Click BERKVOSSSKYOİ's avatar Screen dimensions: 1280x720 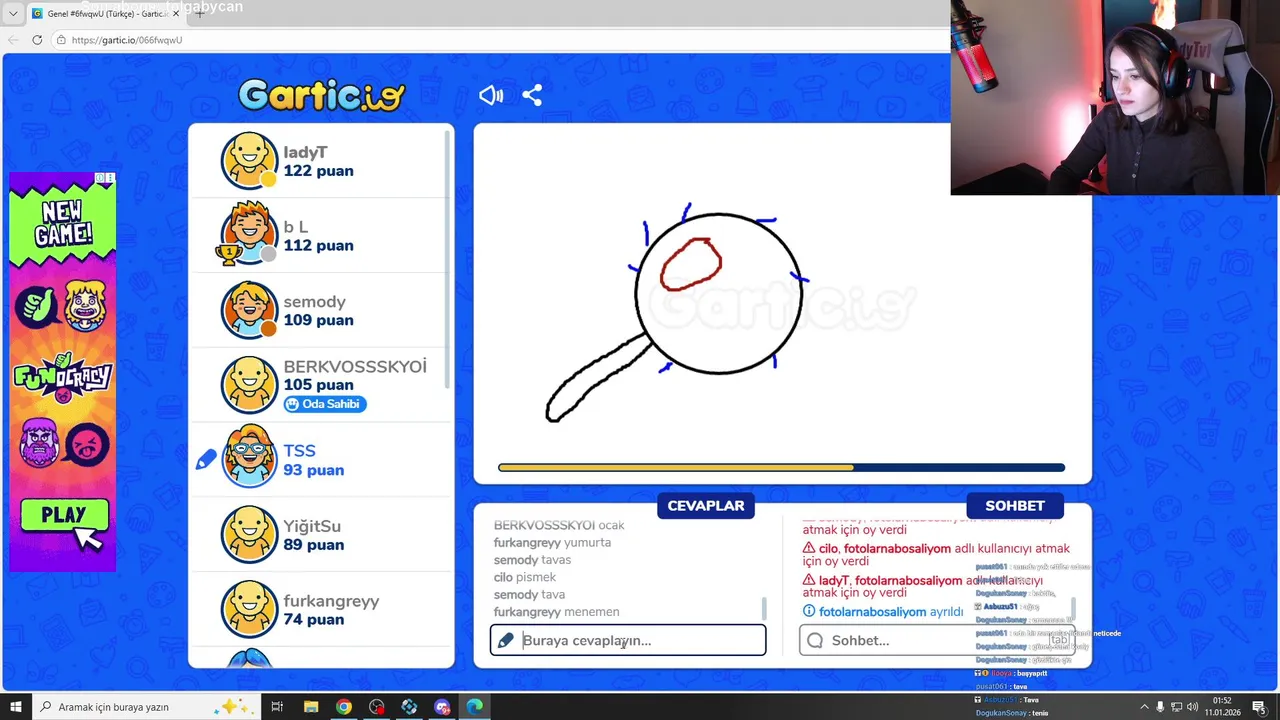coord(249,384)
